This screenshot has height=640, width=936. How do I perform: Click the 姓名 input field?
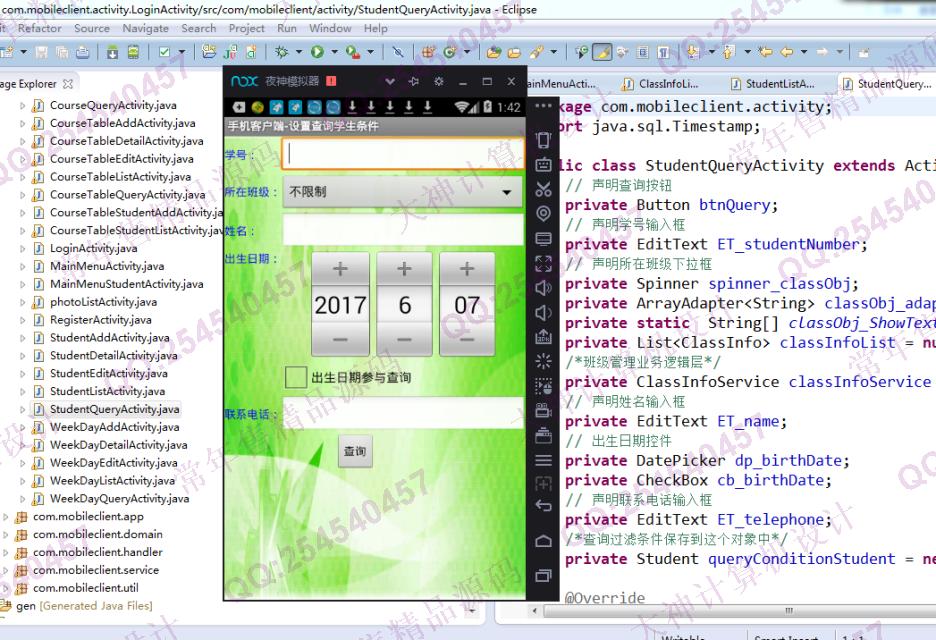pyautogui.click(x=403, y=230)
